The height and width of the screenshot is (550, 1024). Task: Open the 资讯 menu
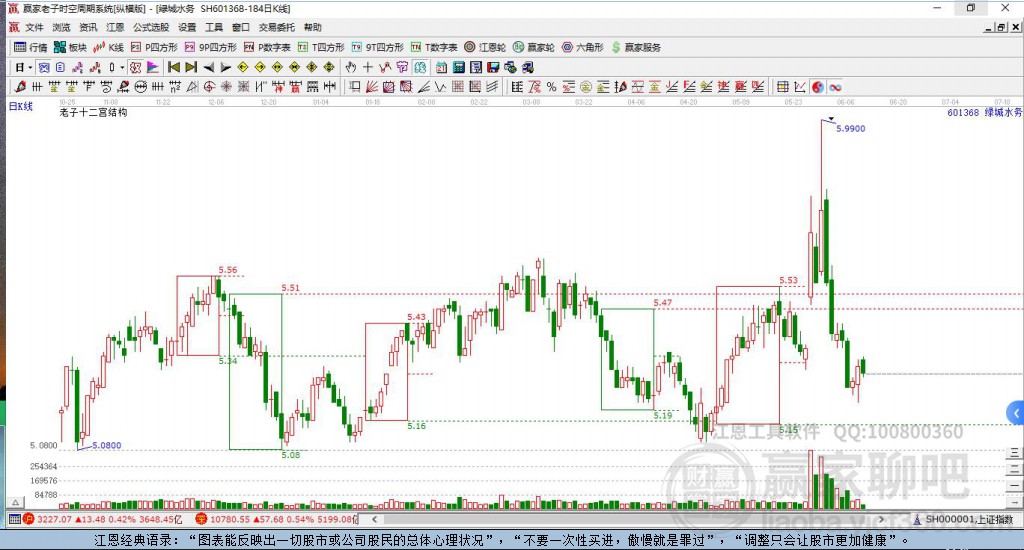pyautogui.click(x=88, y=27)
